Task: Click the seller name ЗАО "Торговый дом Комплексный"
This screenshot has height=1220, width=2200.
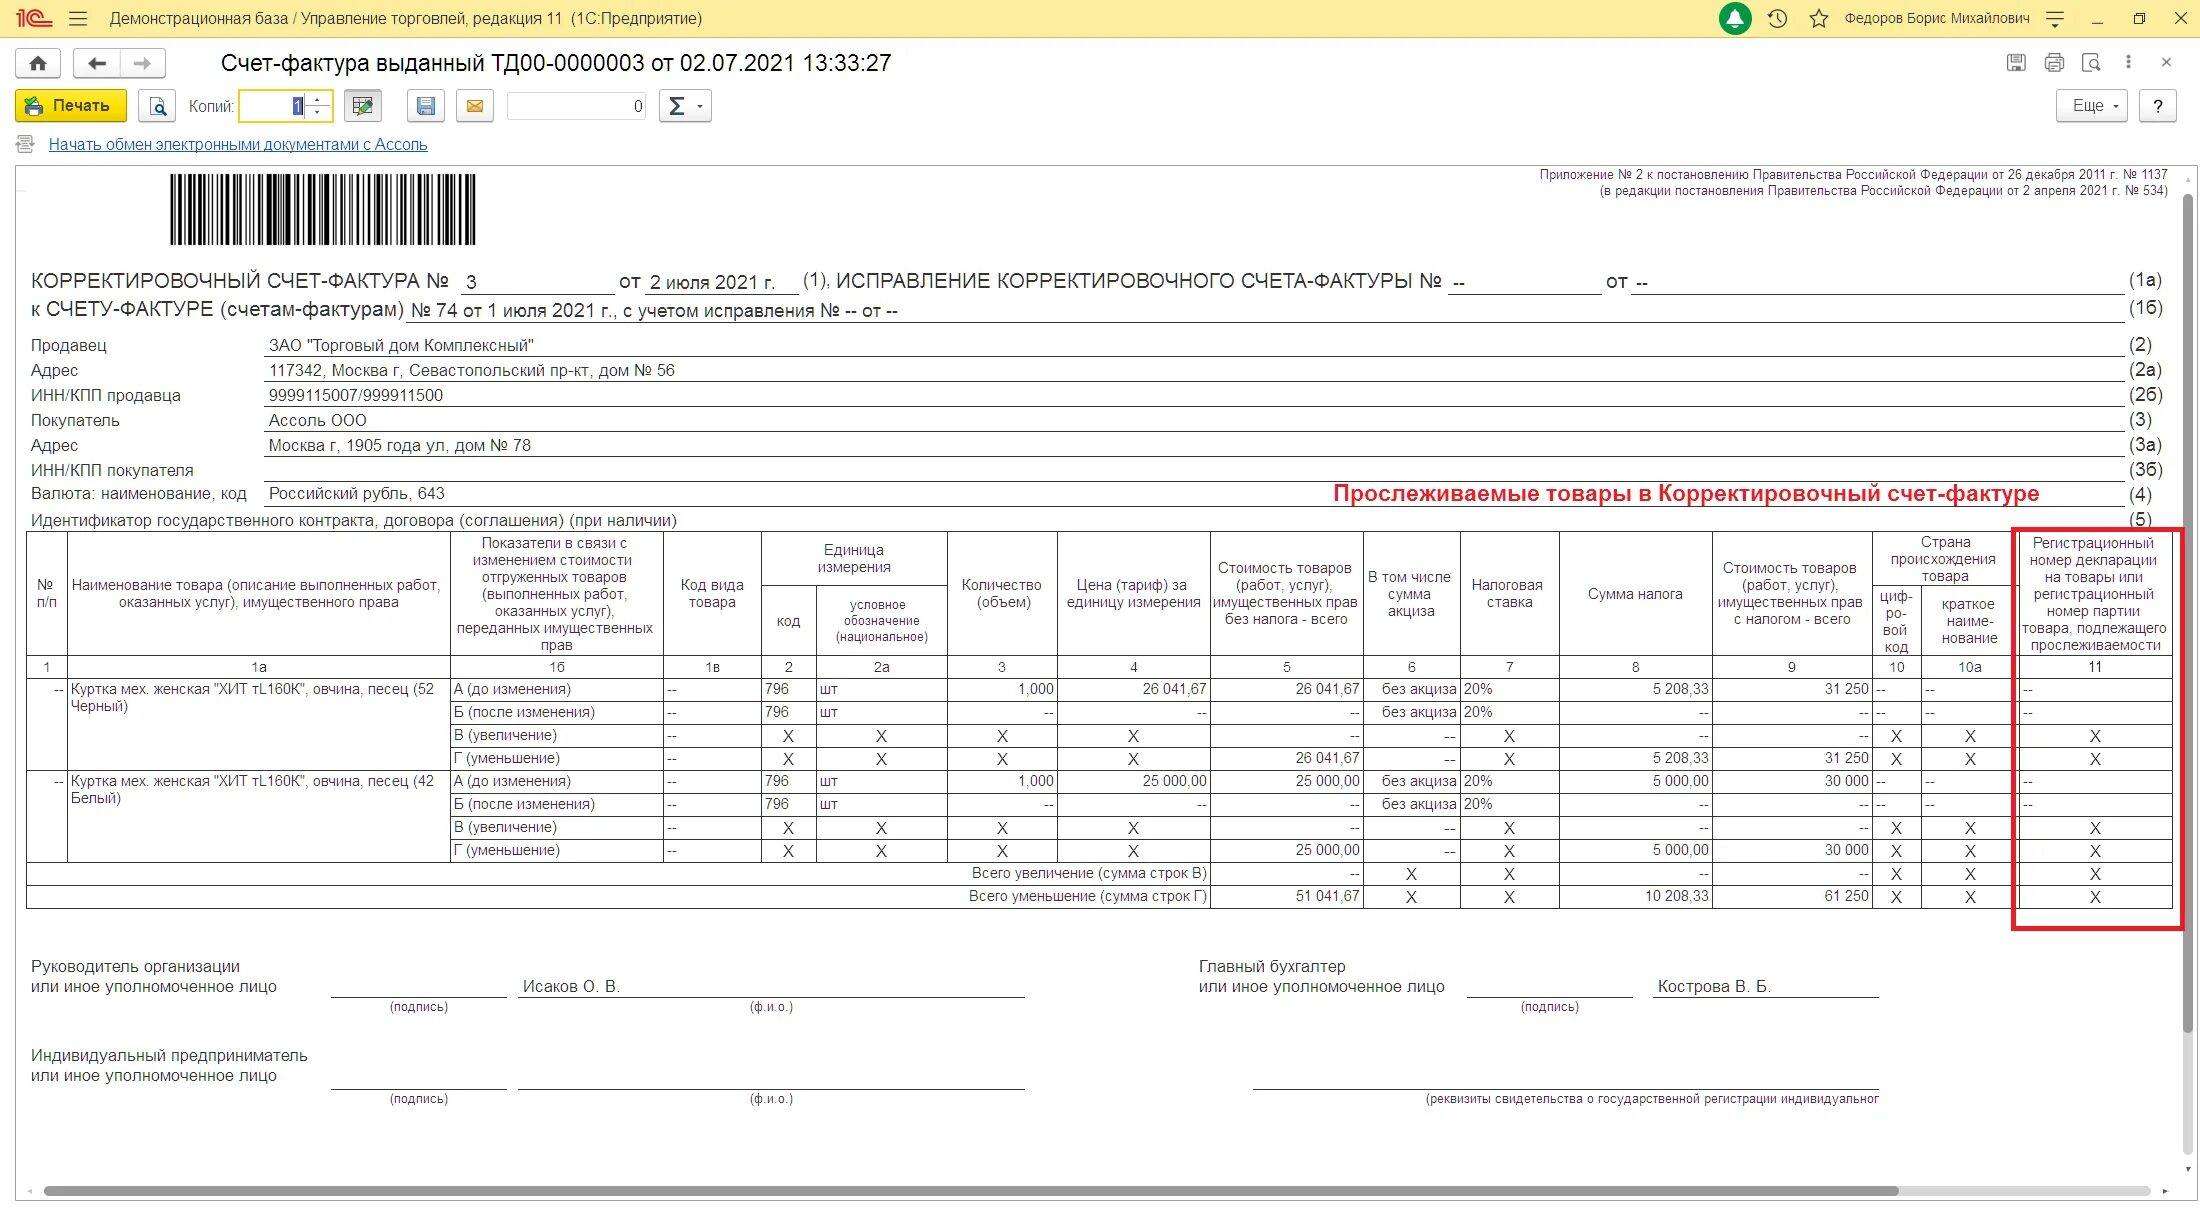Action: [401, 346]
